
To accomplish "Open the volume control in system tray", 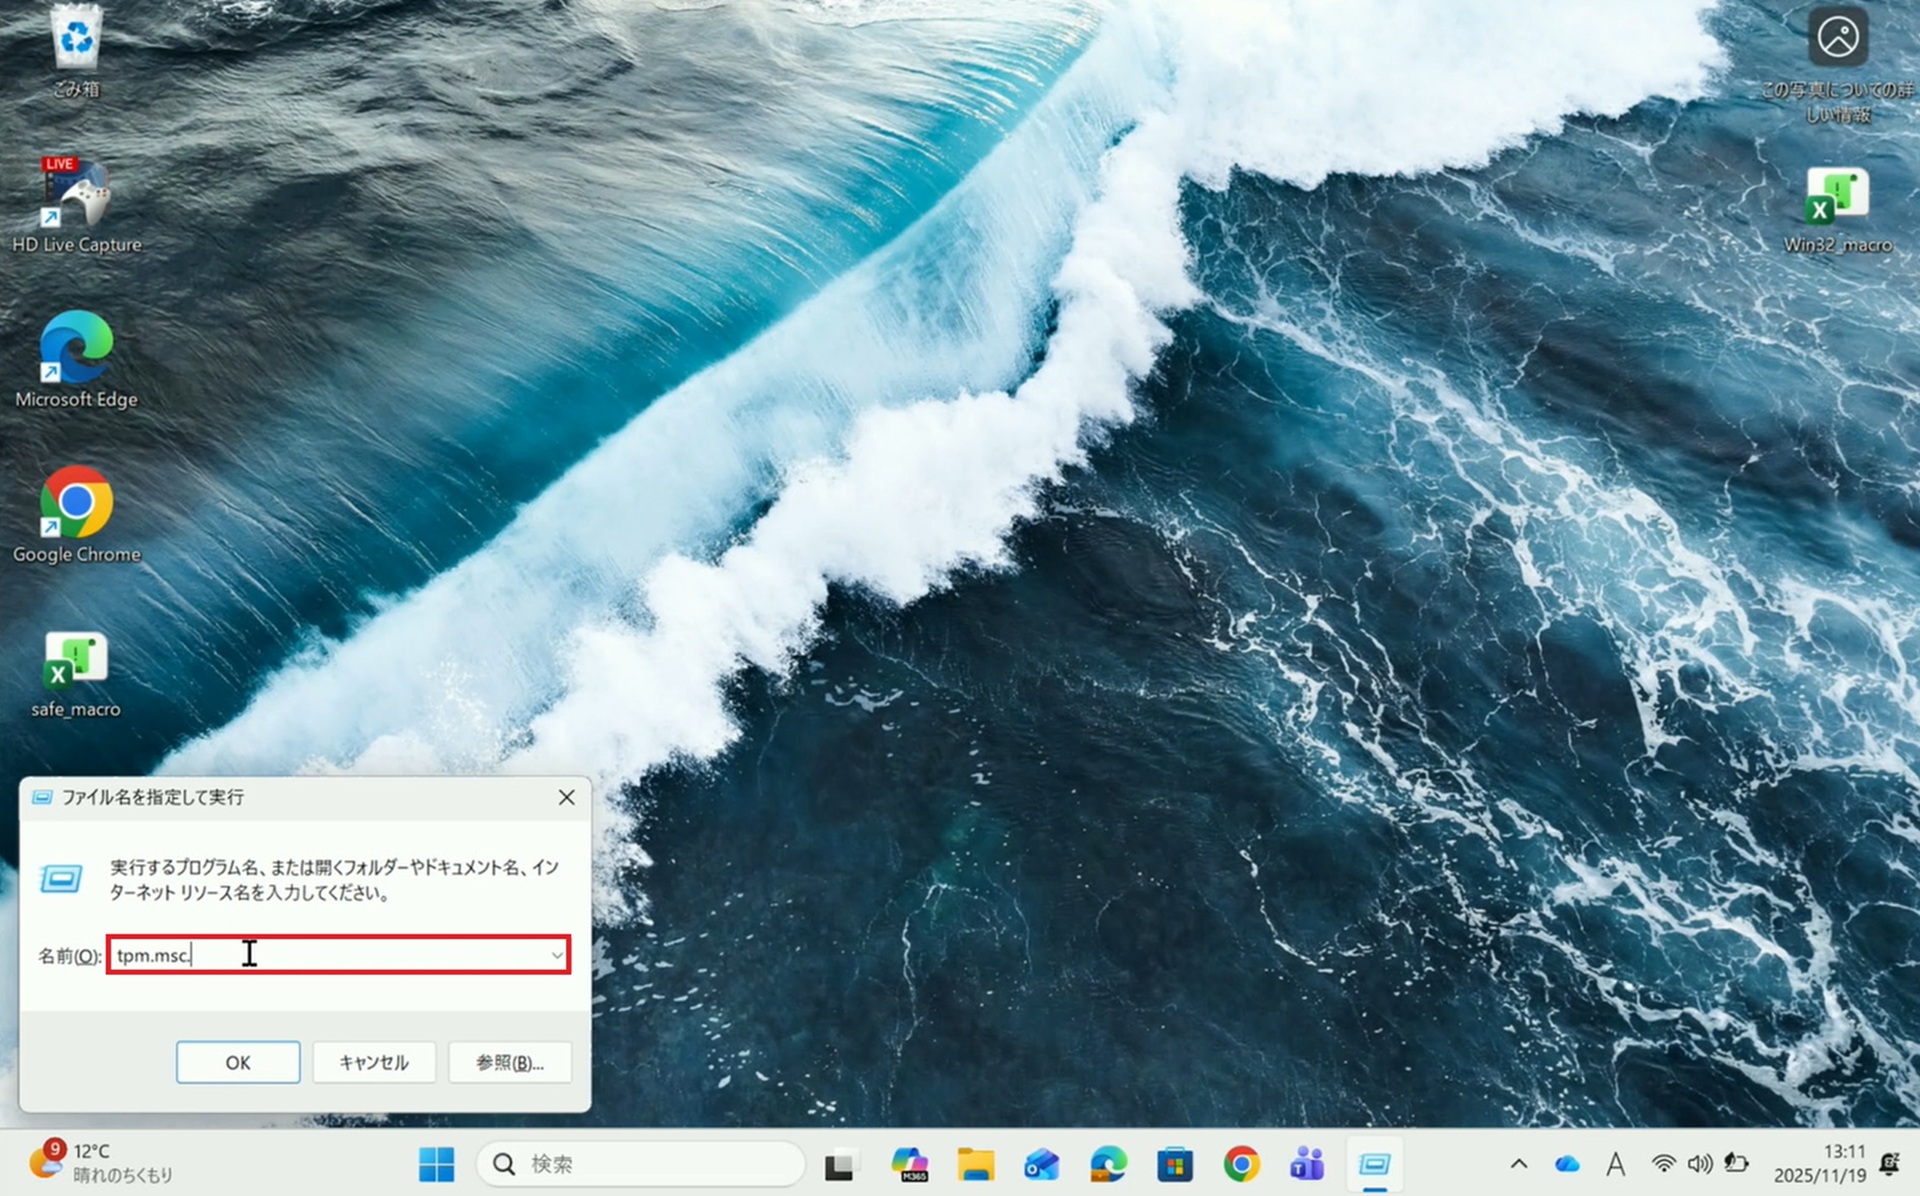I will point(1699,1164).
